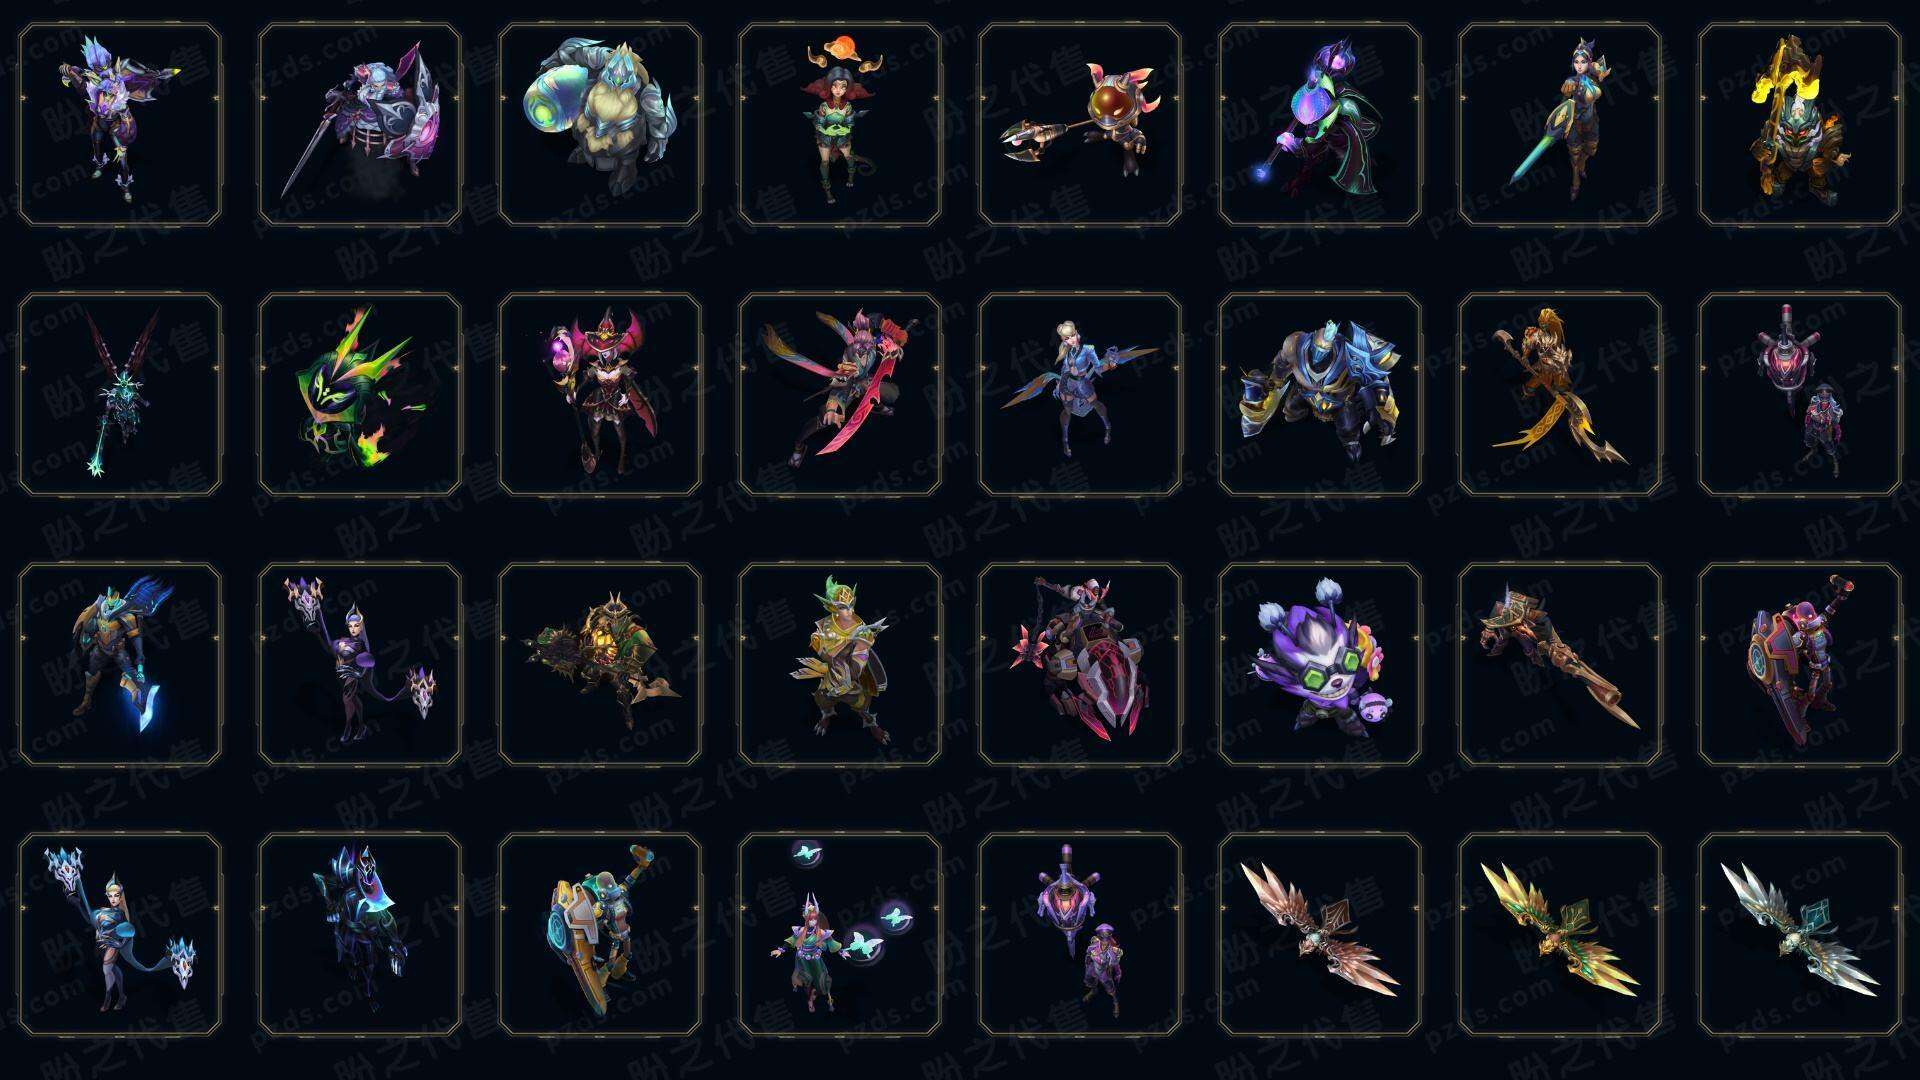Pick the blonde girl in blue dress
This screenshot has width=1920, height=1080.
1080,394
